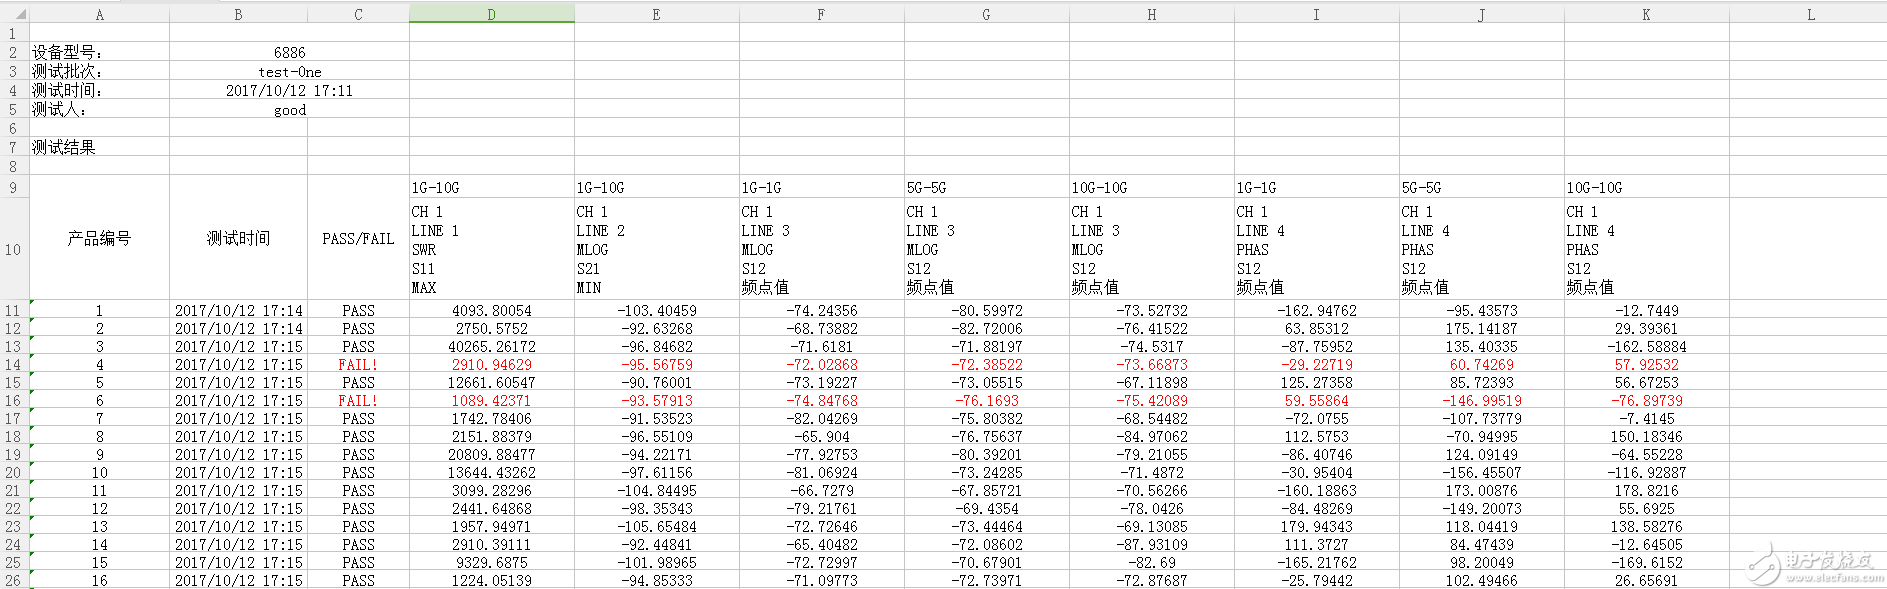Select value -74.24356
This screenshot has height=589, width=1887.
pos(821,311)
